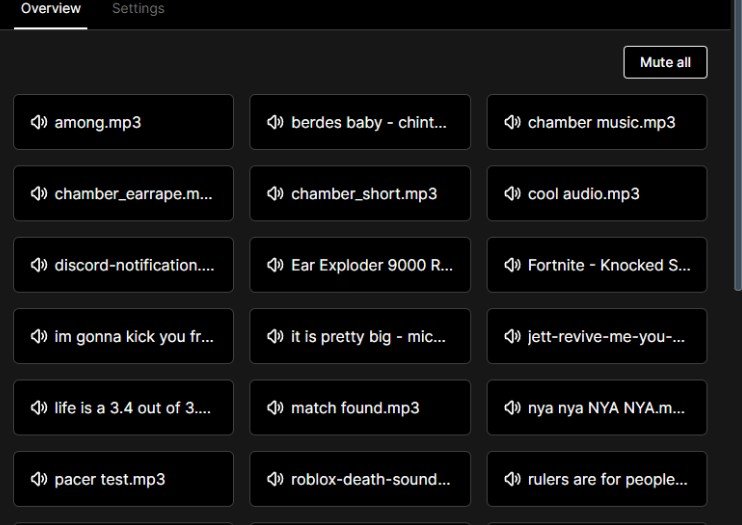Viewport: 742px width, 525px height.
Task: Switch to the Overview tab
Action: click(x=51, y=9)
